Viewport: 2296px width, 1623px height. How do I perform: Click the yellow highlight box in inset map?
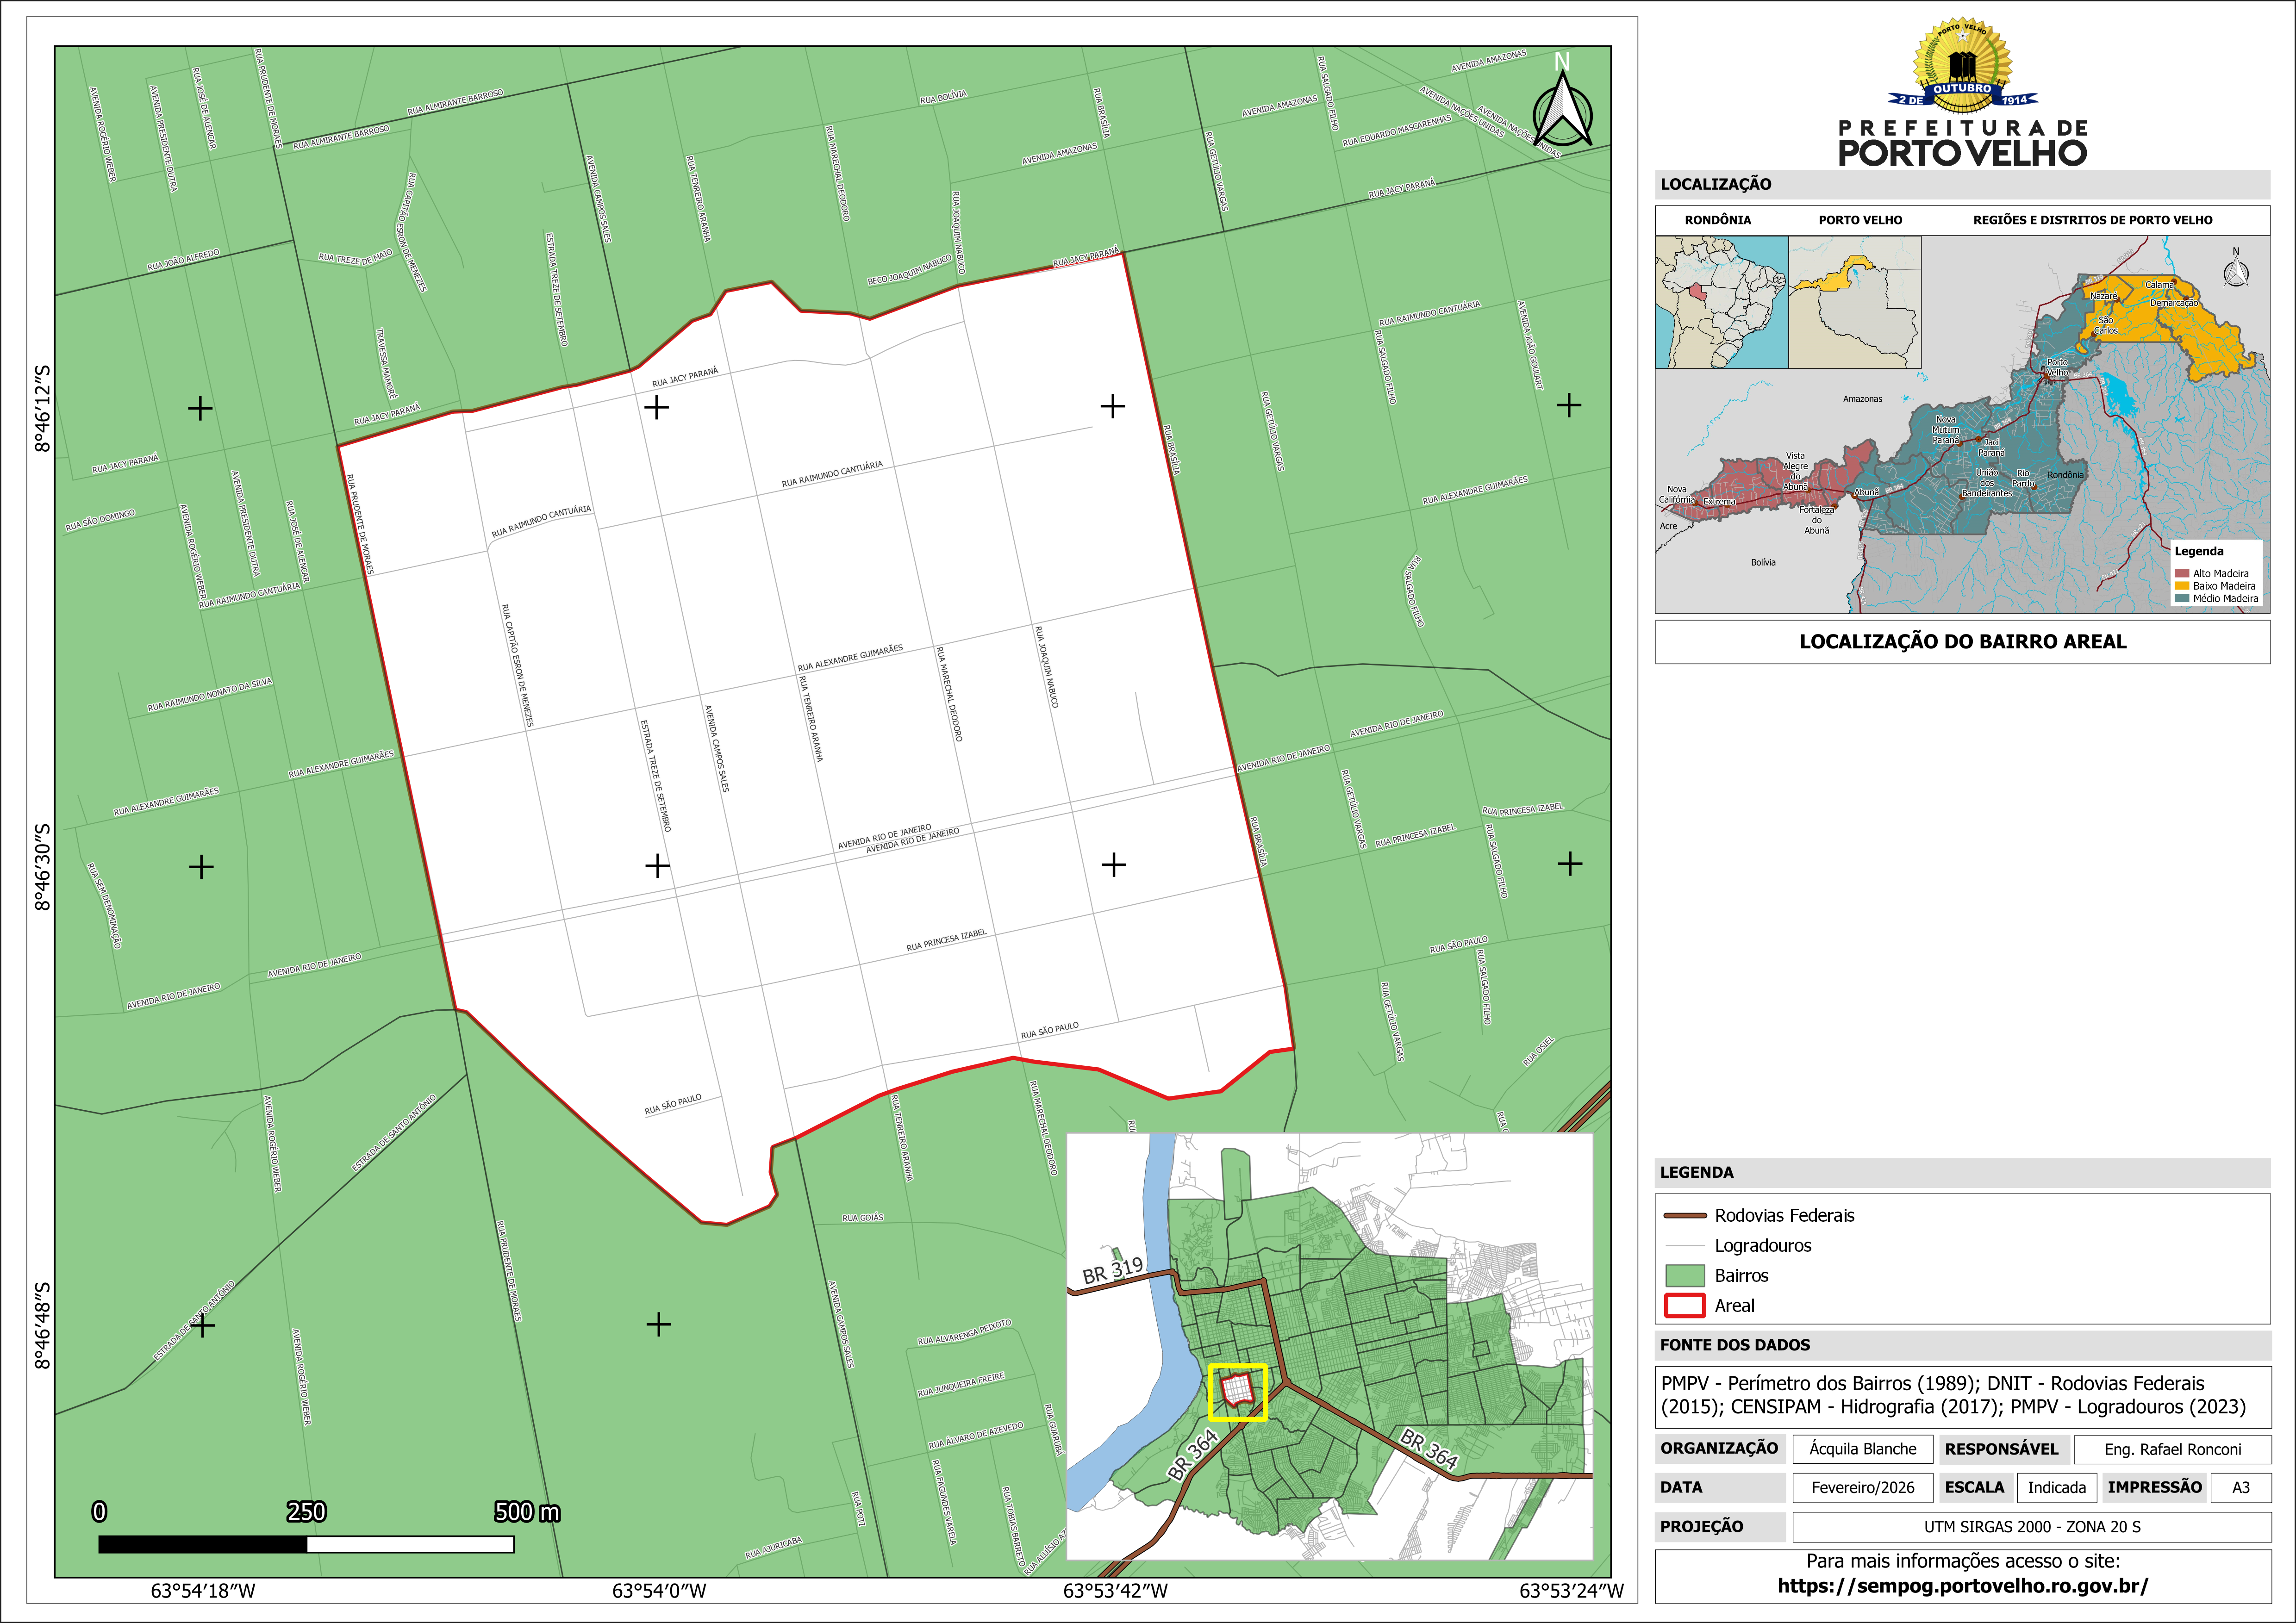tap(1237, 1392)
